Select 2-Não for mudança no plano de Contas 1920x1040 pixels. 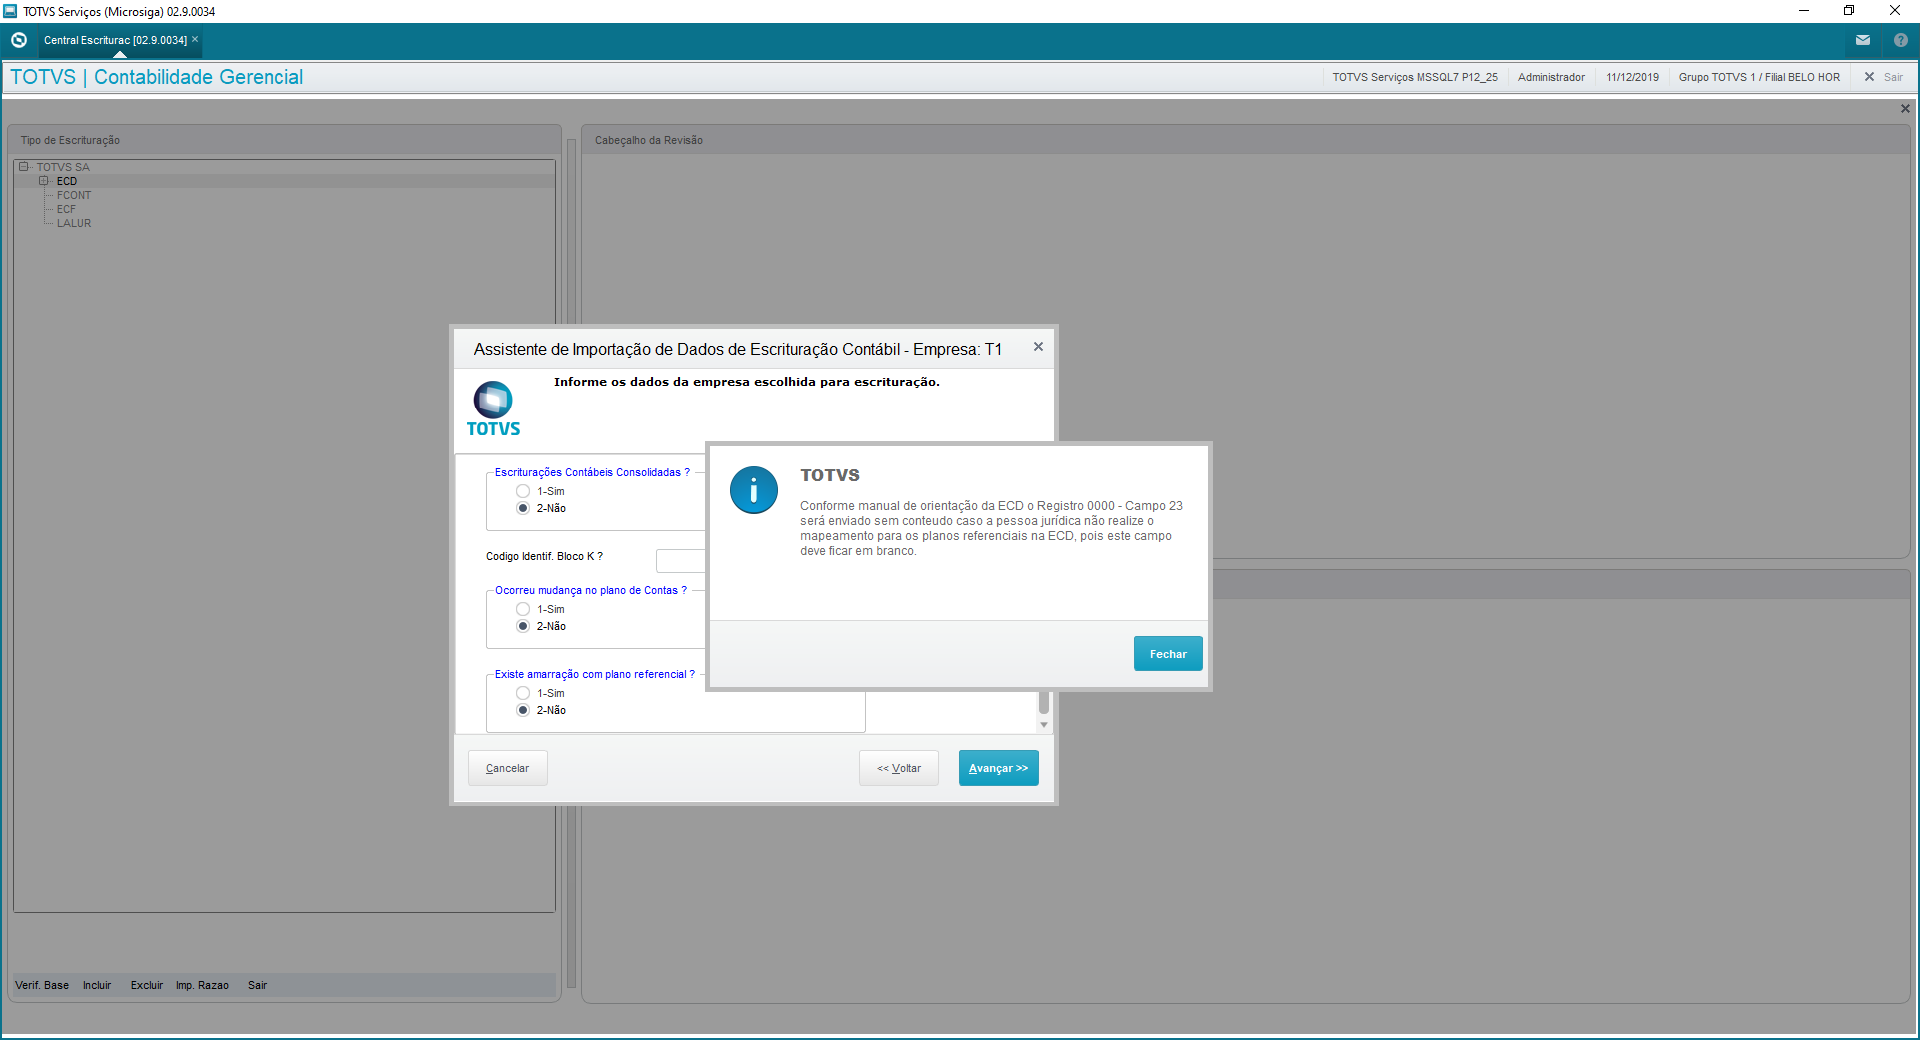(x=523, y=626)
